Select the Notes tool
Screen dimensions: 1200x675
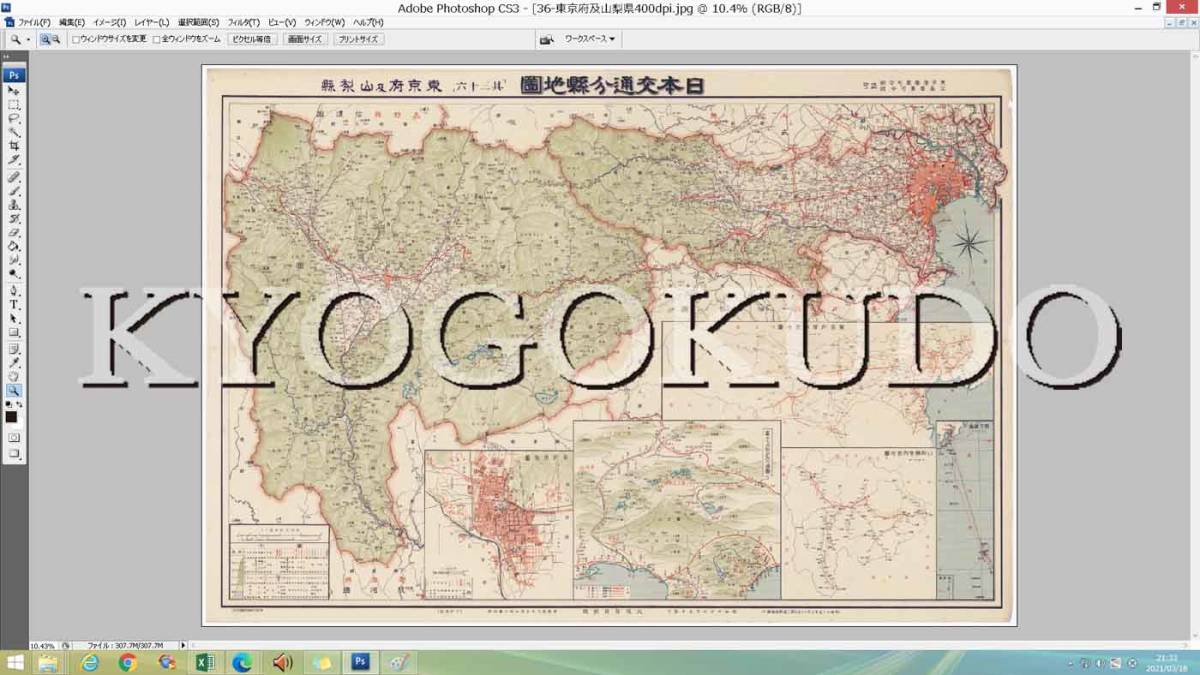click(x=14, y=348)
